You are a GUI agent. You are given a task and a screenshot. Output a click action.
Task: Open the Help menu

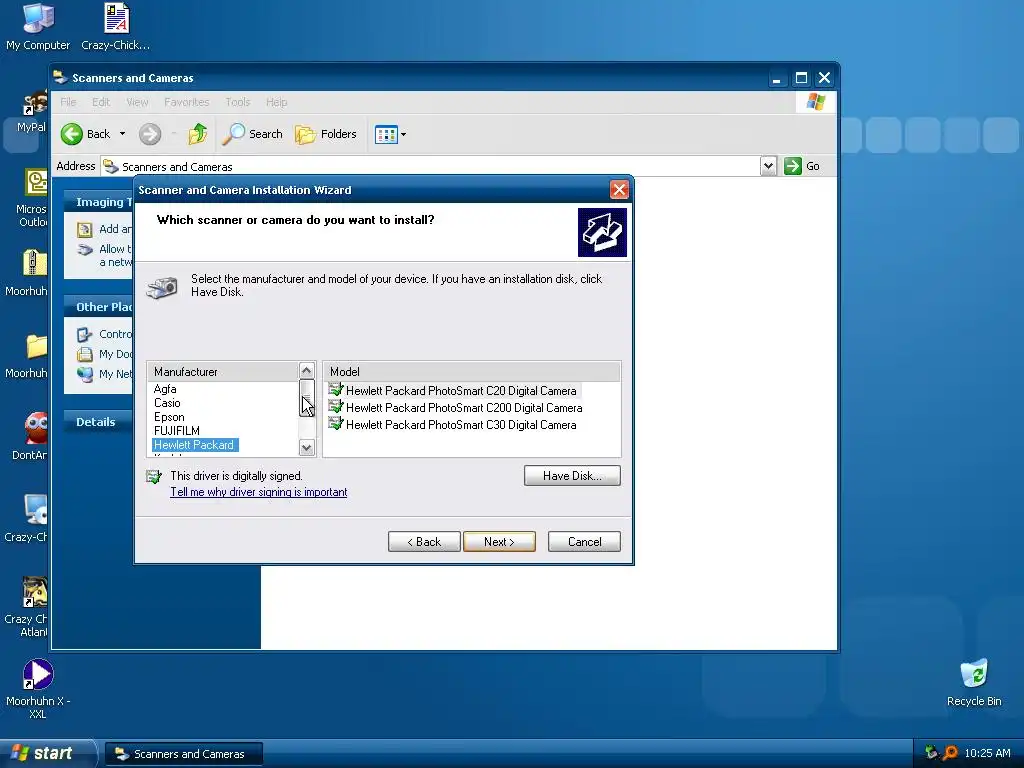276,102
